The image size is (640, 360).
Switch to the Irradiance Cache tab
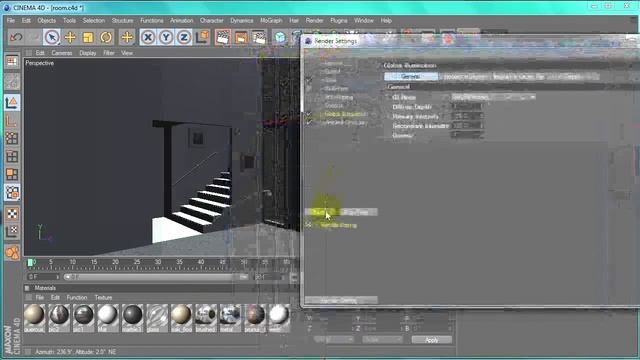[465, 76]
